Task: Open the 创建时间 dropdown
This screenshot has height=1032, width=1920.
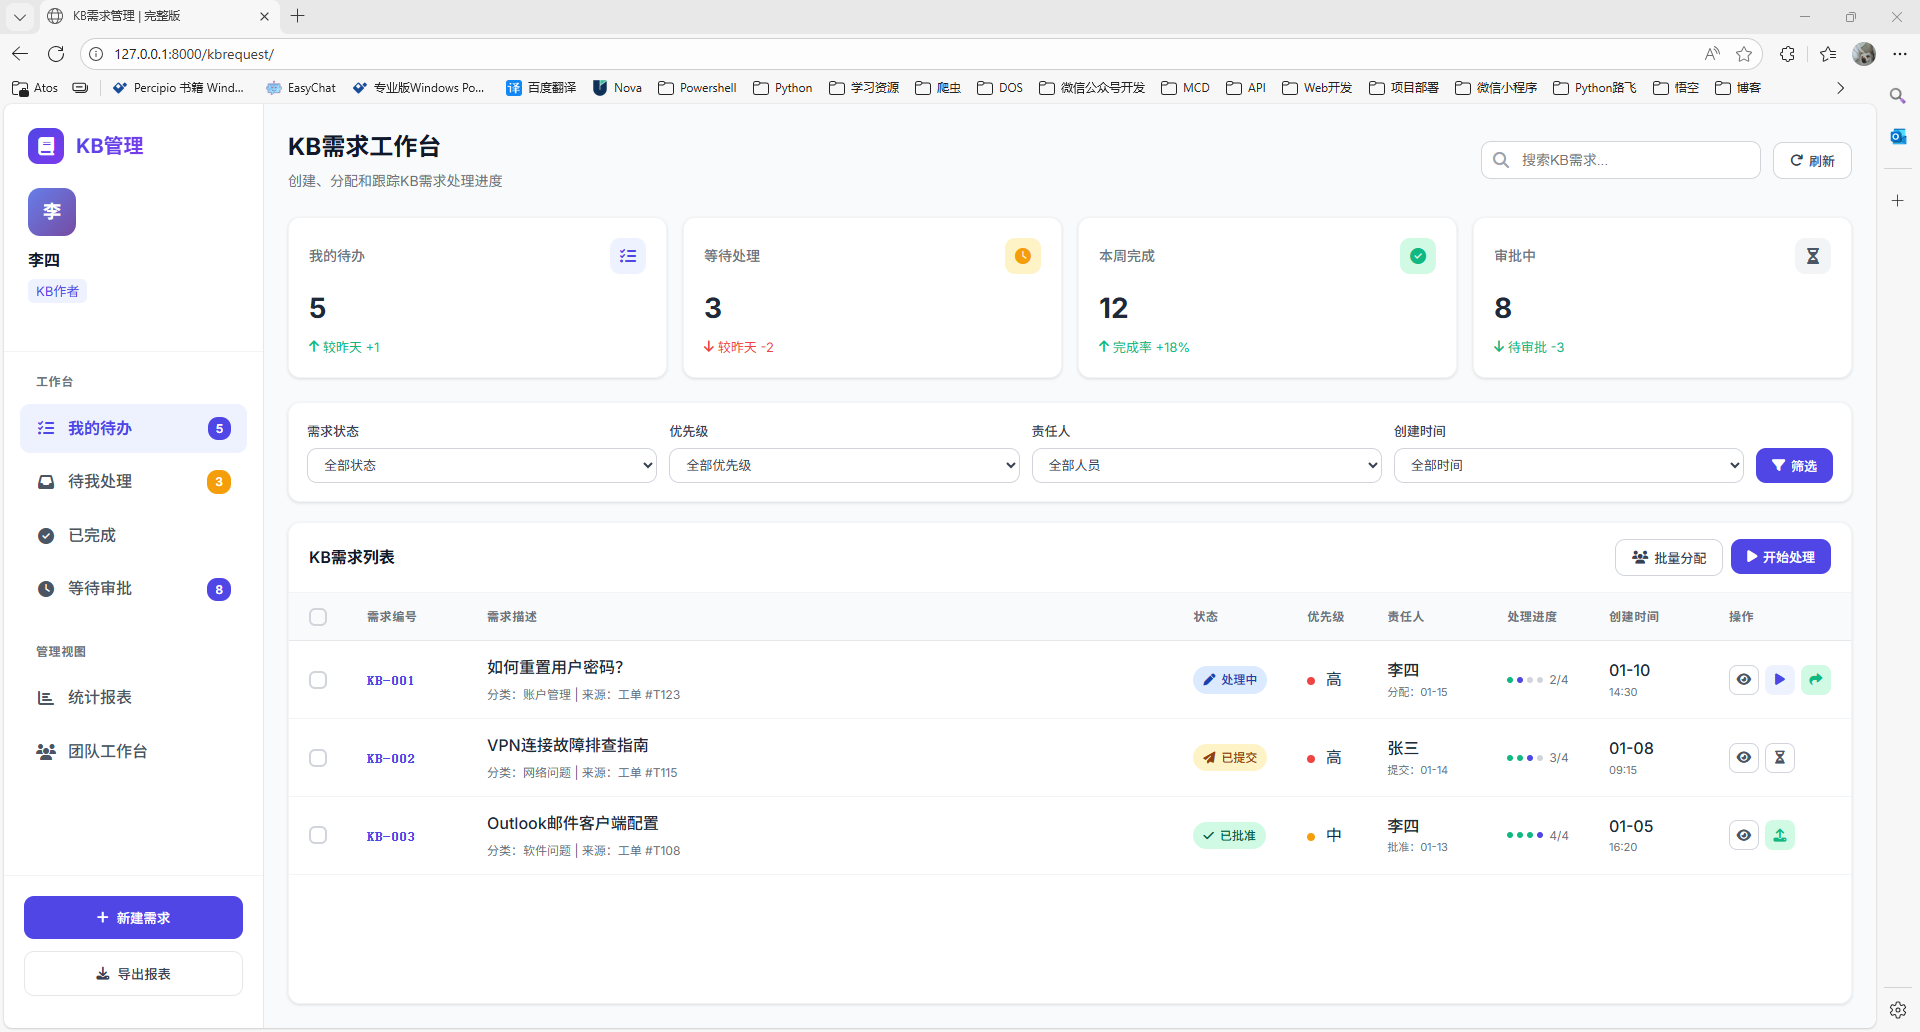Action: tap(1569, 466)
